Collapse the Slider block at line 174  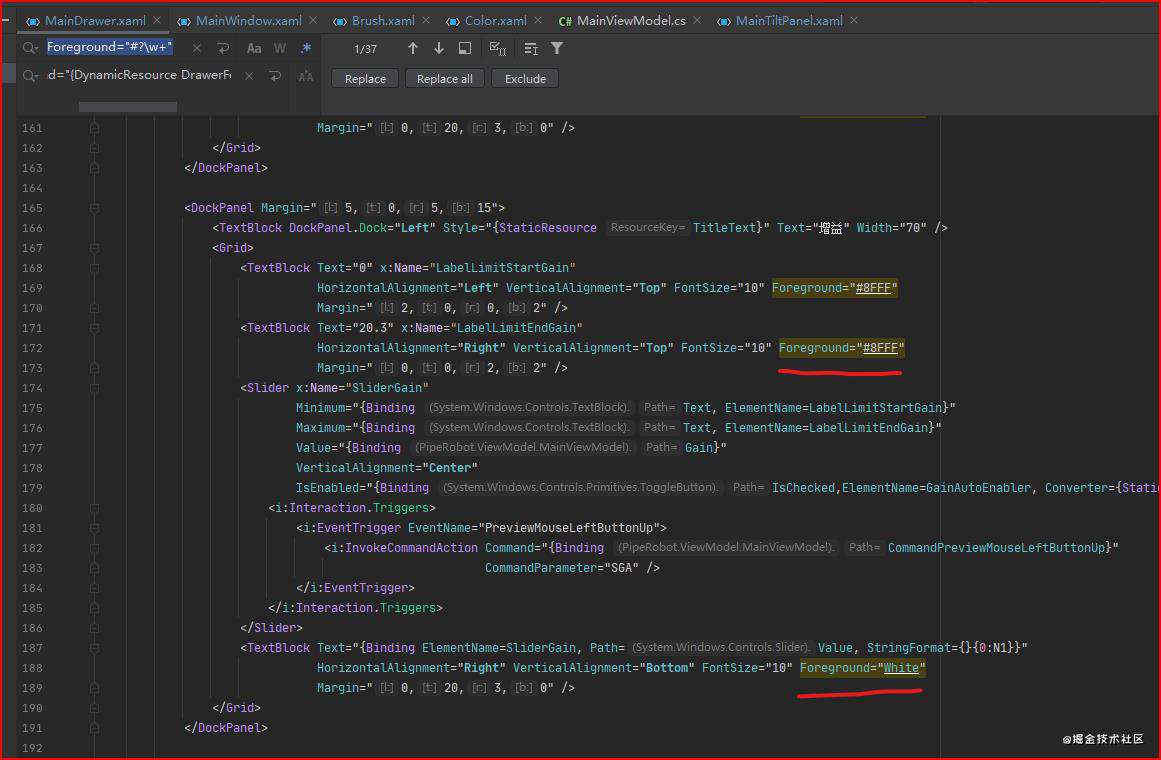94,388
